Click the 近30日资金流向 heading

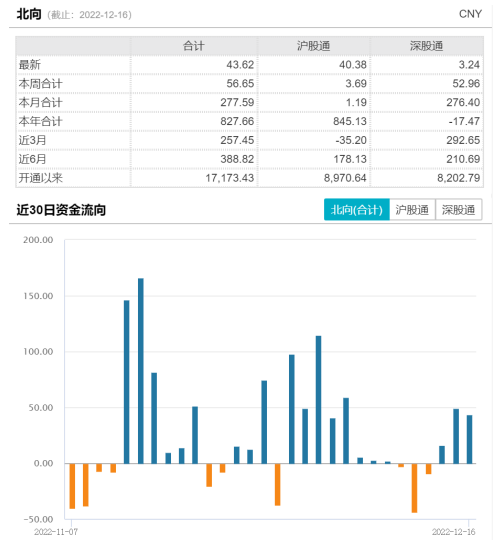pyautogui.click(x=61, y=210)
